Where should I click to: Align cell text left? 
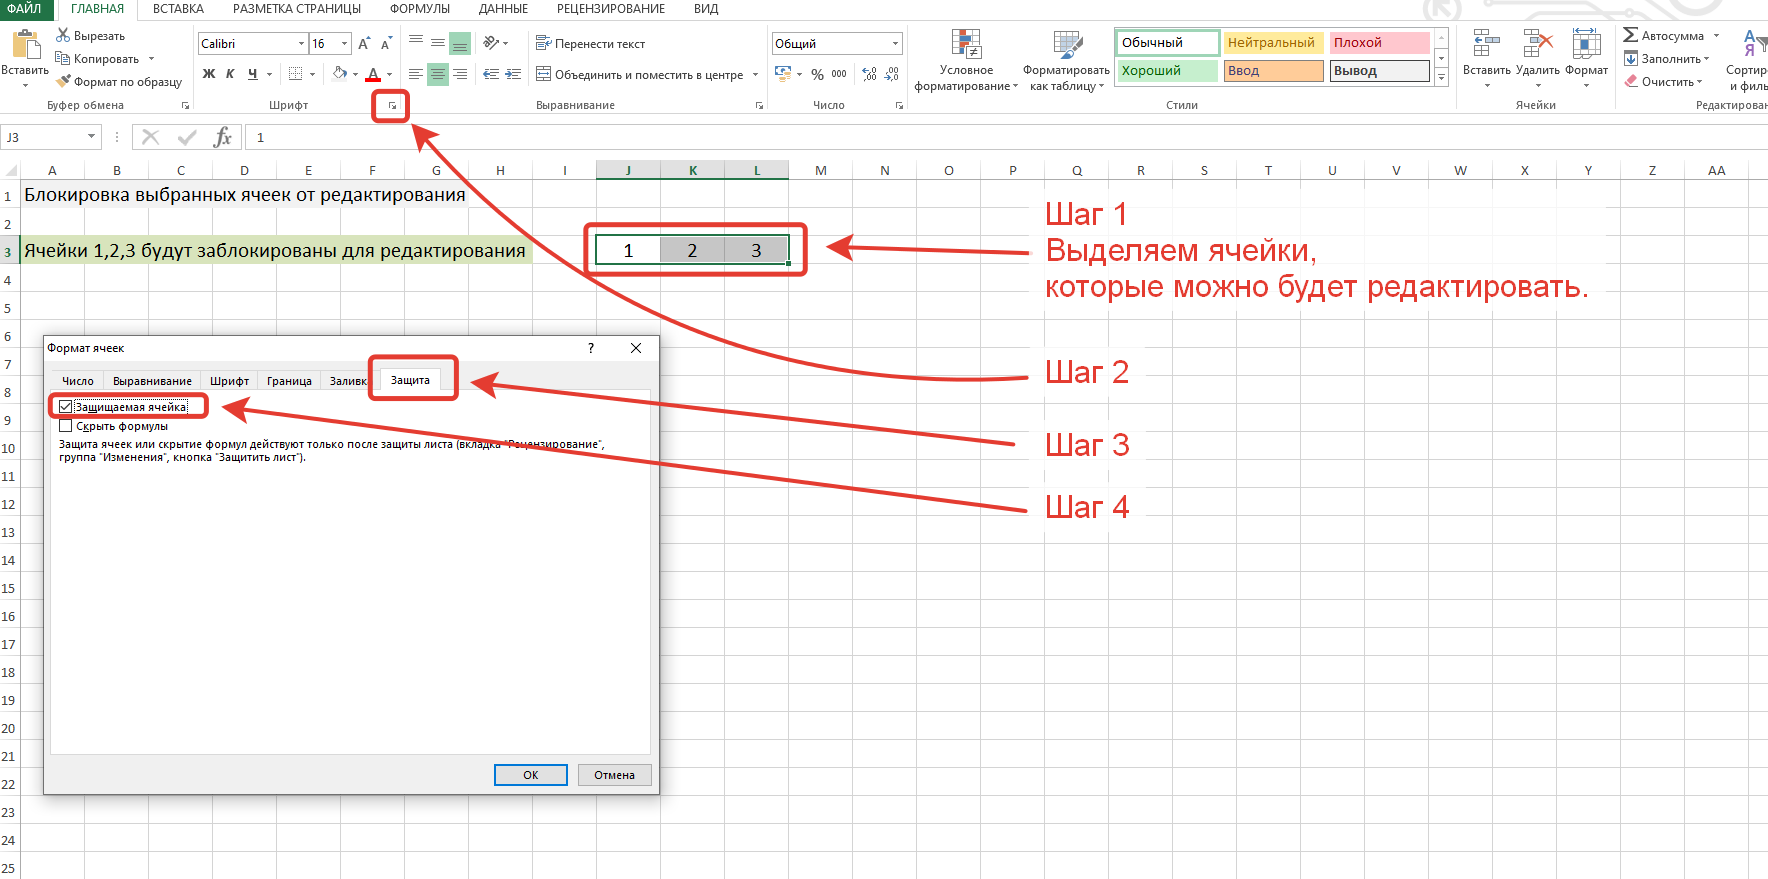click(416, 74)
